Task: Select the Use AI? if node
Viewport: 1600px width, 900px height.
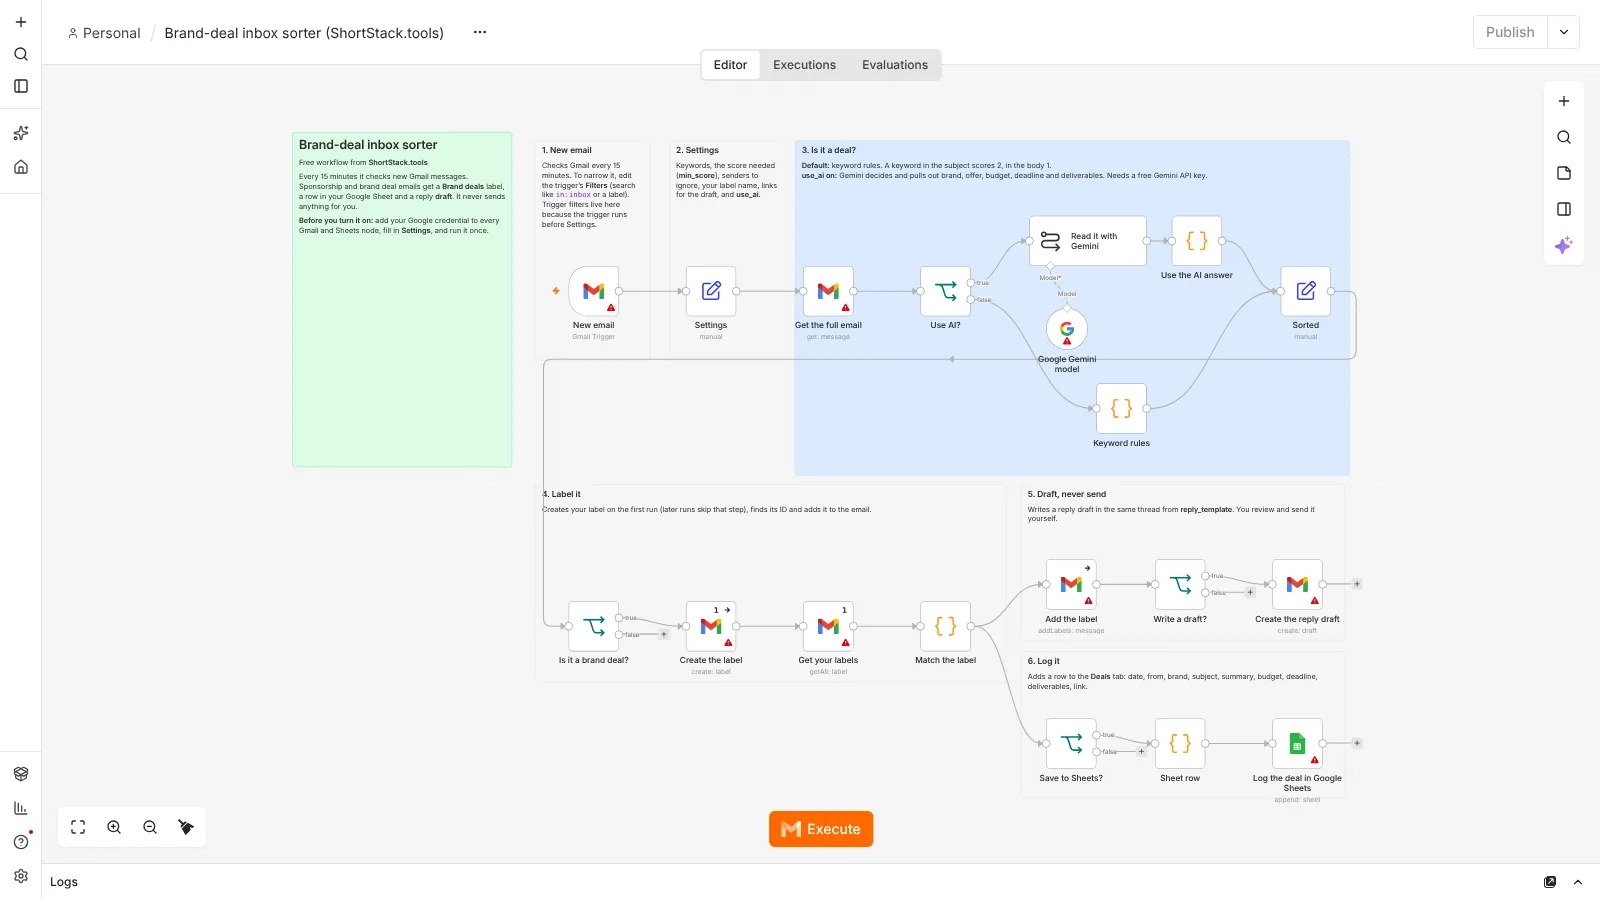Action: (945, 291)
